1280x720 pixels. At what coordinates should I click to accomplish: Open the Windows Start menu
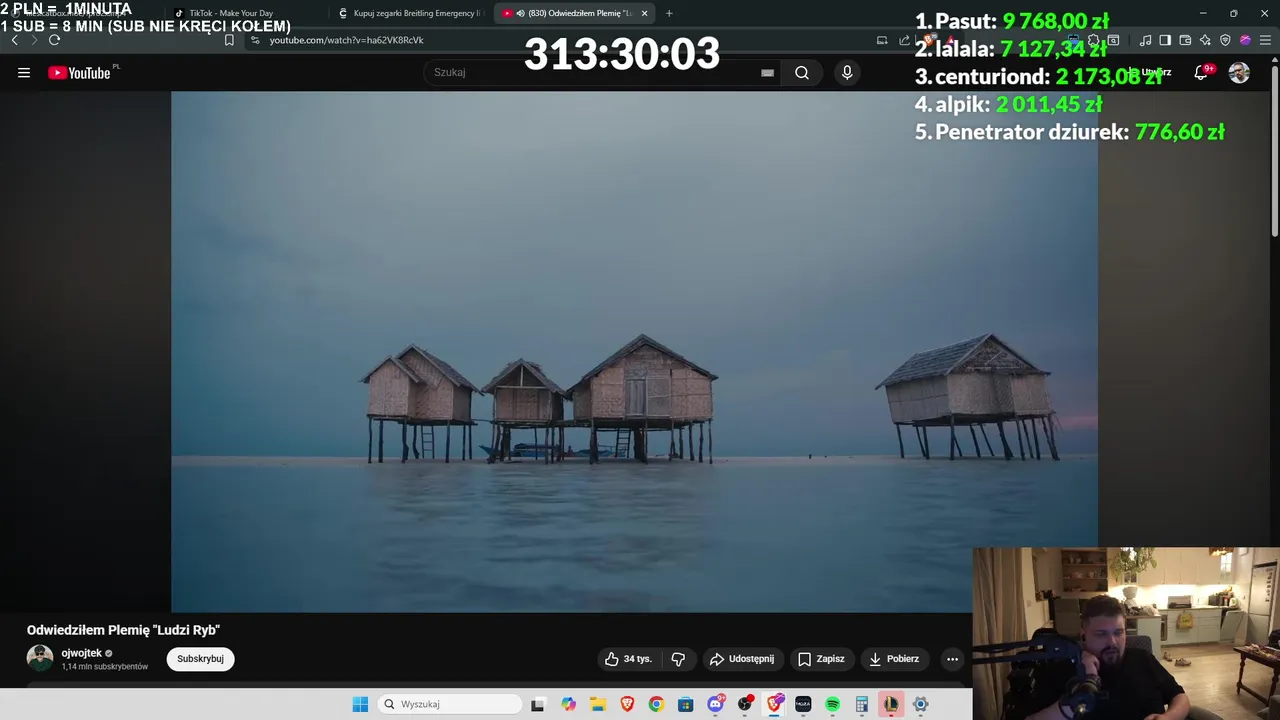360,704
